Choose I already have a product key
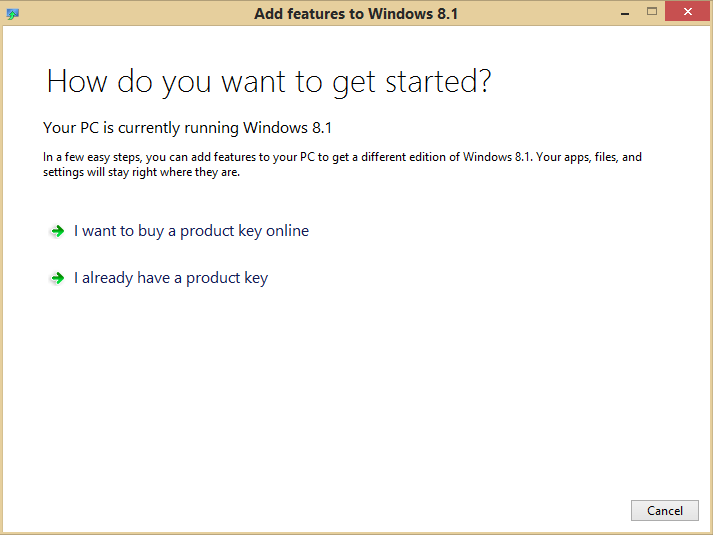The image size is (713, 535). click(x=171, y=278)
